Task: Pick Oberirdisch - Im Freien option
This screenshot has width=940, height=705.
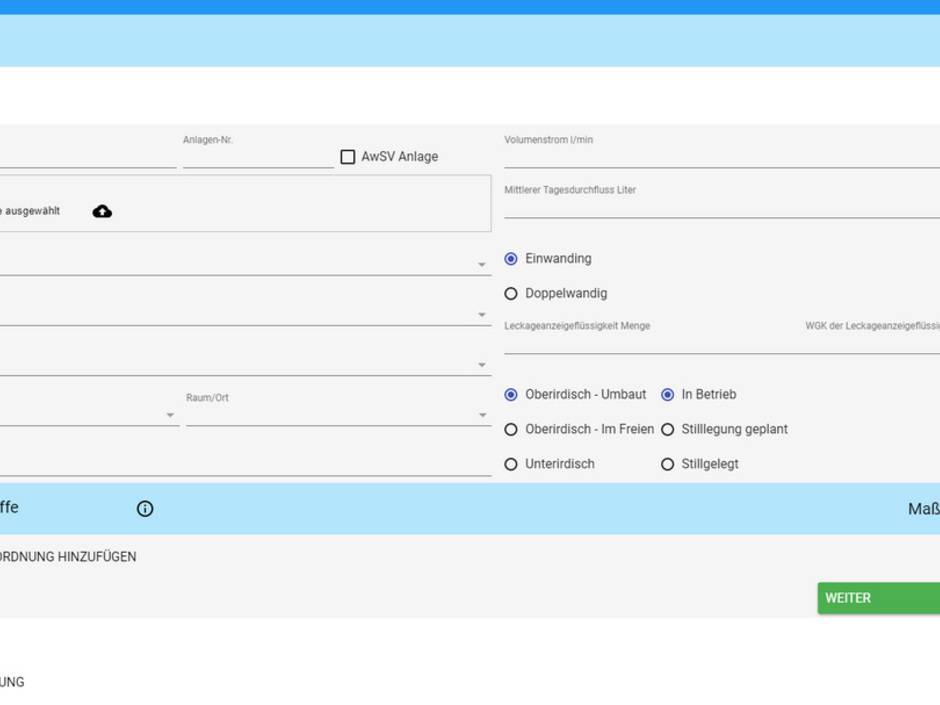Action: pyautogui.click(x=511, y=430)
